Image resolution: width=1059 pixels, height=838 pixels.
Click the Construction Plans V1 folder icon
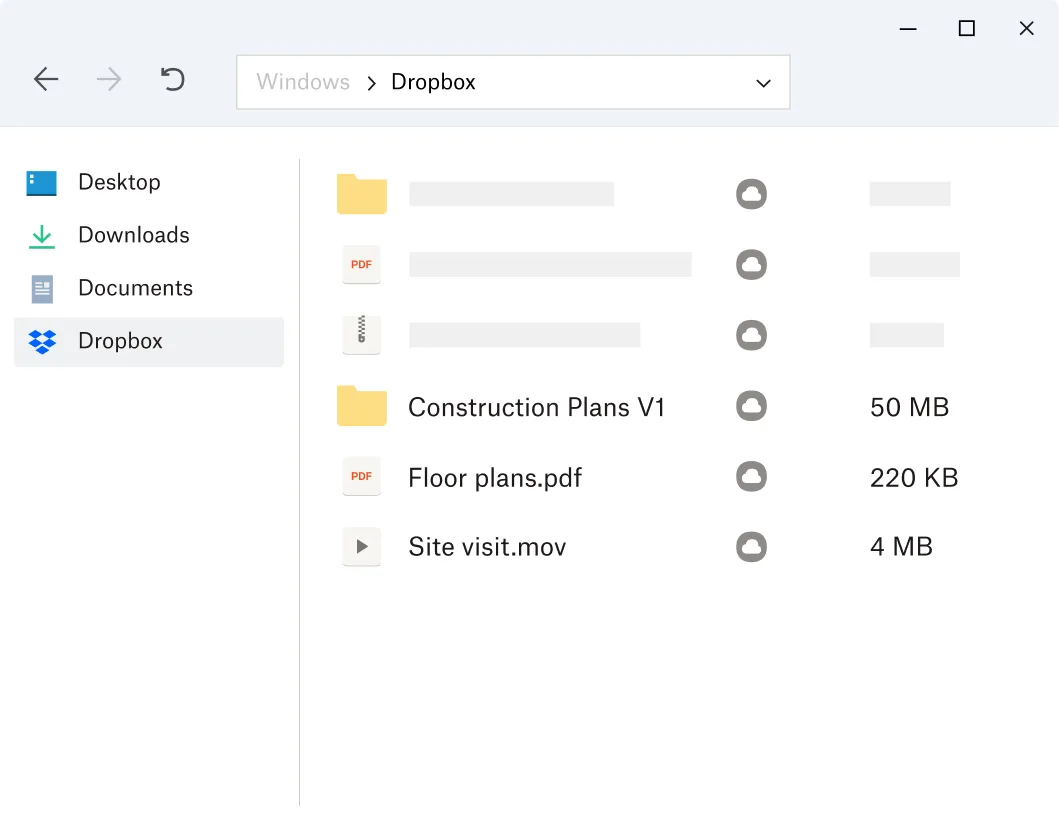click(361, 406)
